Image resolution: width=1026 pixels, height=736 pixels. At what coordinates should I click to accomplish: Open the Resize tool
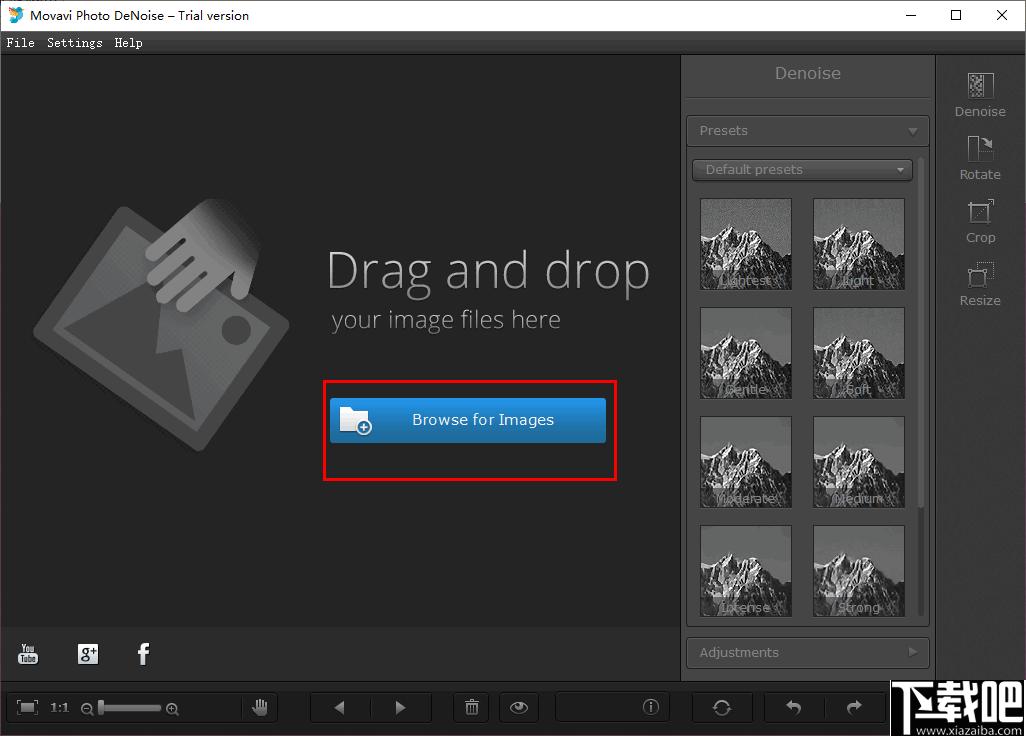point(980,284)
